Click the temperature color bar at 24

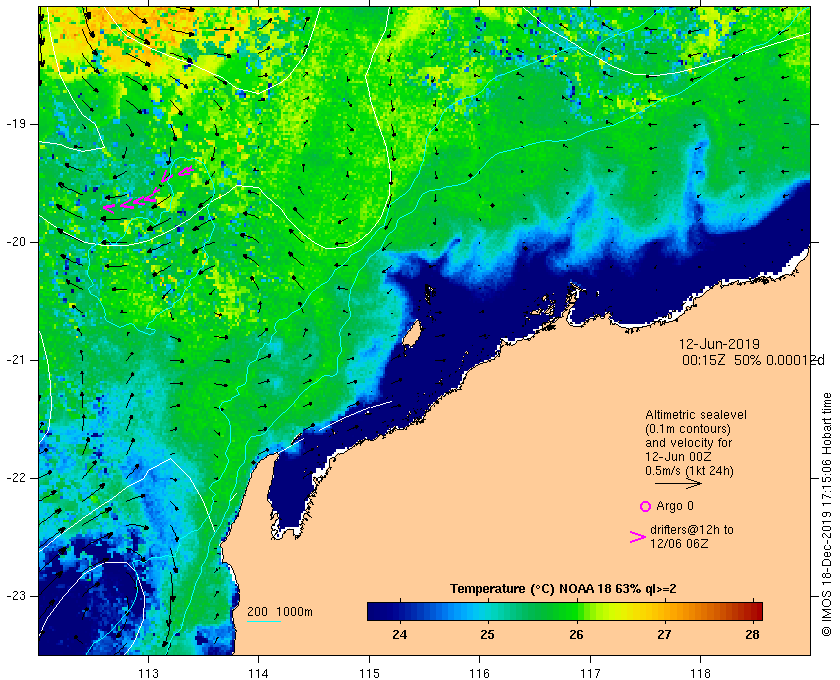399,611
